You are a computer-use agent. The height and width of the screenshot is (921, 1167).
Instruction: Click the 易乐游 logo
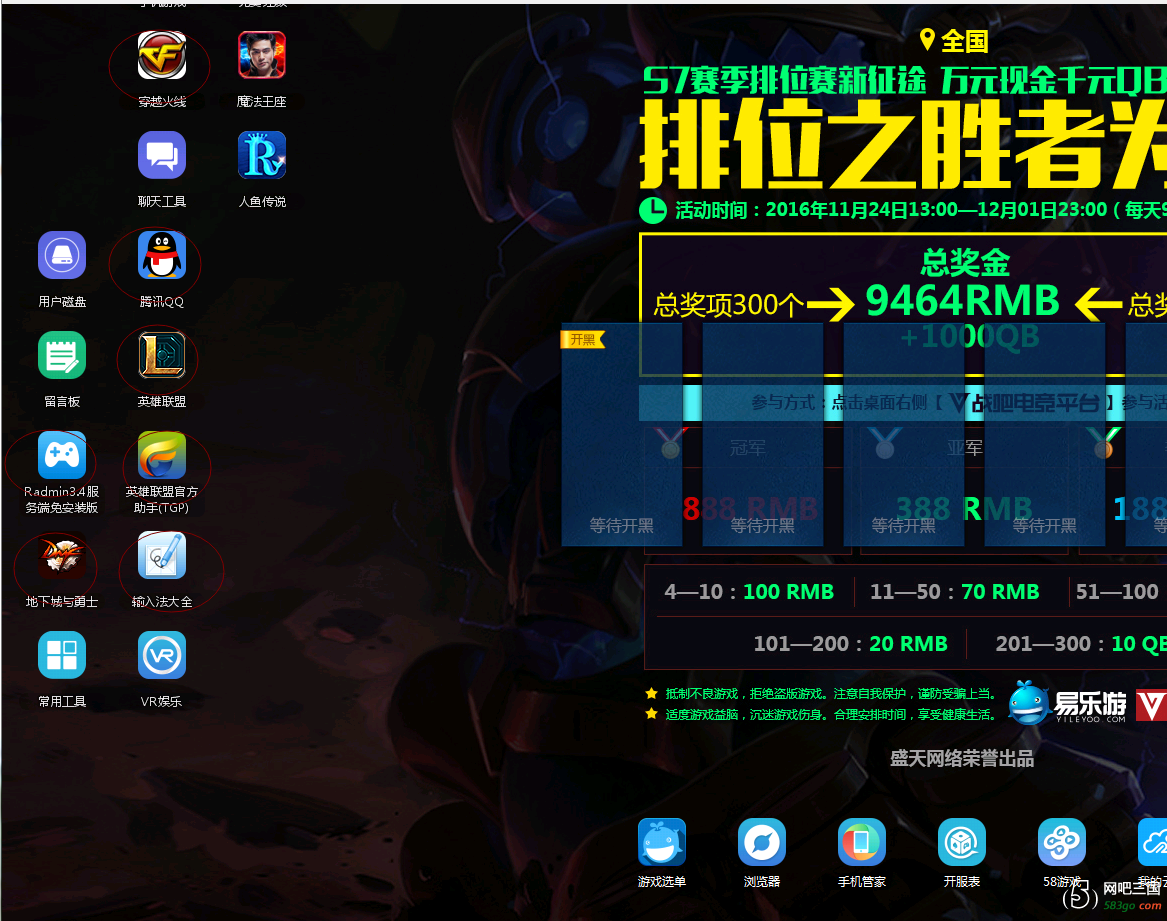(x=1068, y=703)
